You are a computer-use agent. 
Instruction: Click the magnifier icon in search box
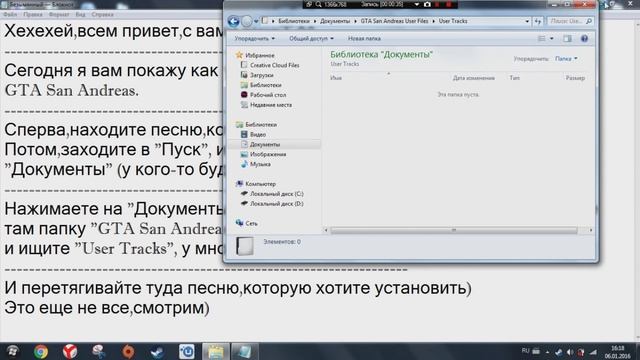(589, 21)
